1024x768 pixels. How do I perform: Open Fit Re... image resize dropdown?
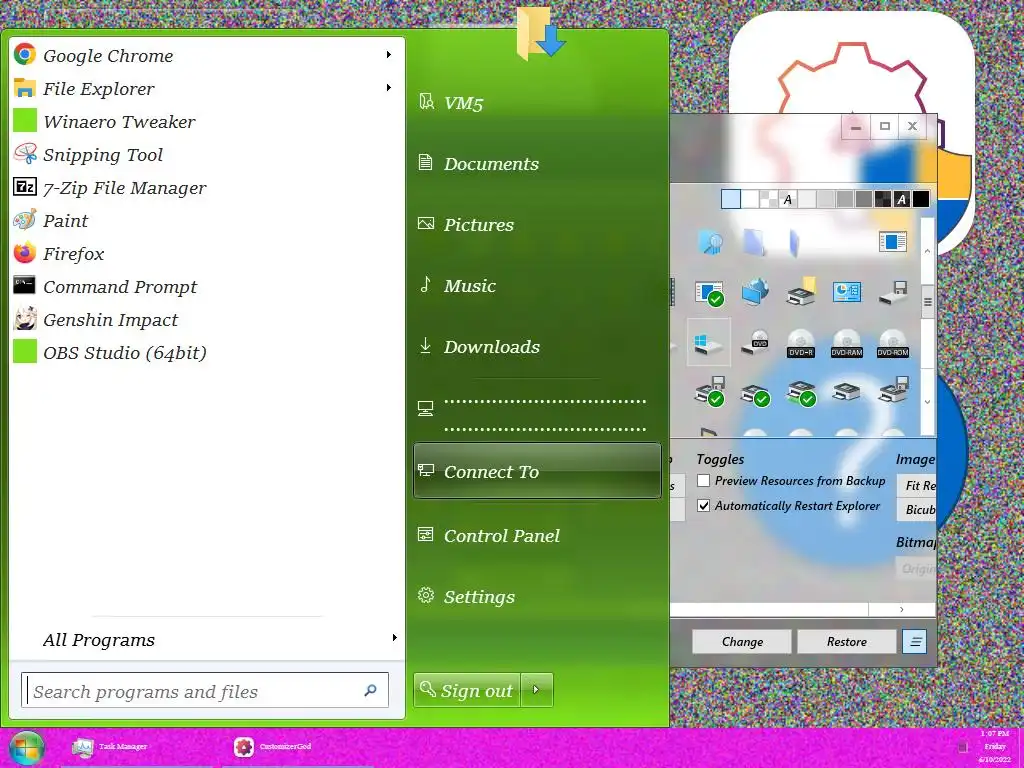916,485
